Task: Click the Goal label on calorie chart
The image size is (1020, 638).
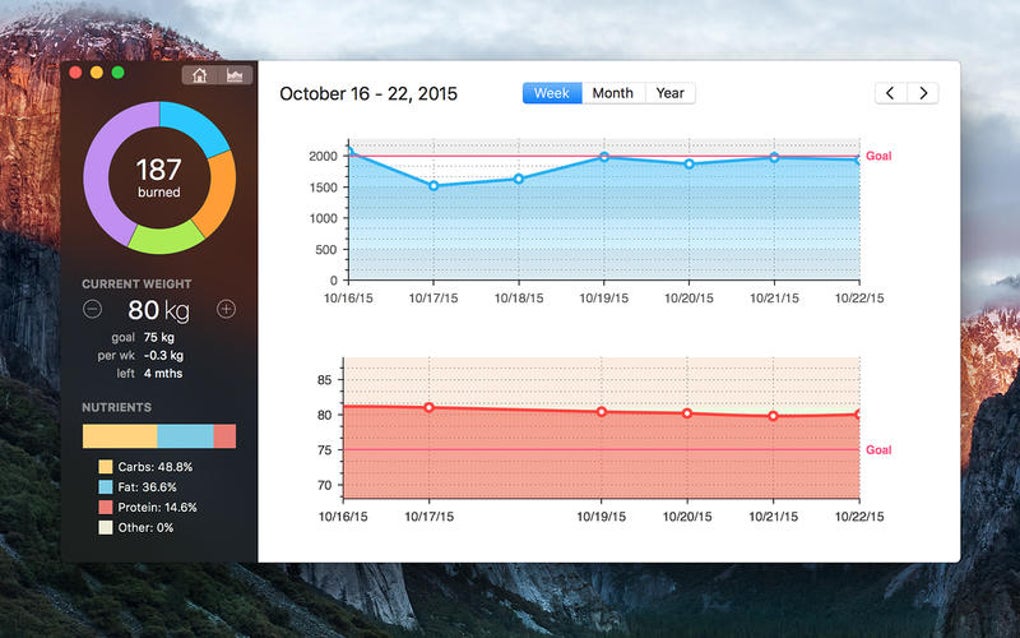Action: (878, 156)
